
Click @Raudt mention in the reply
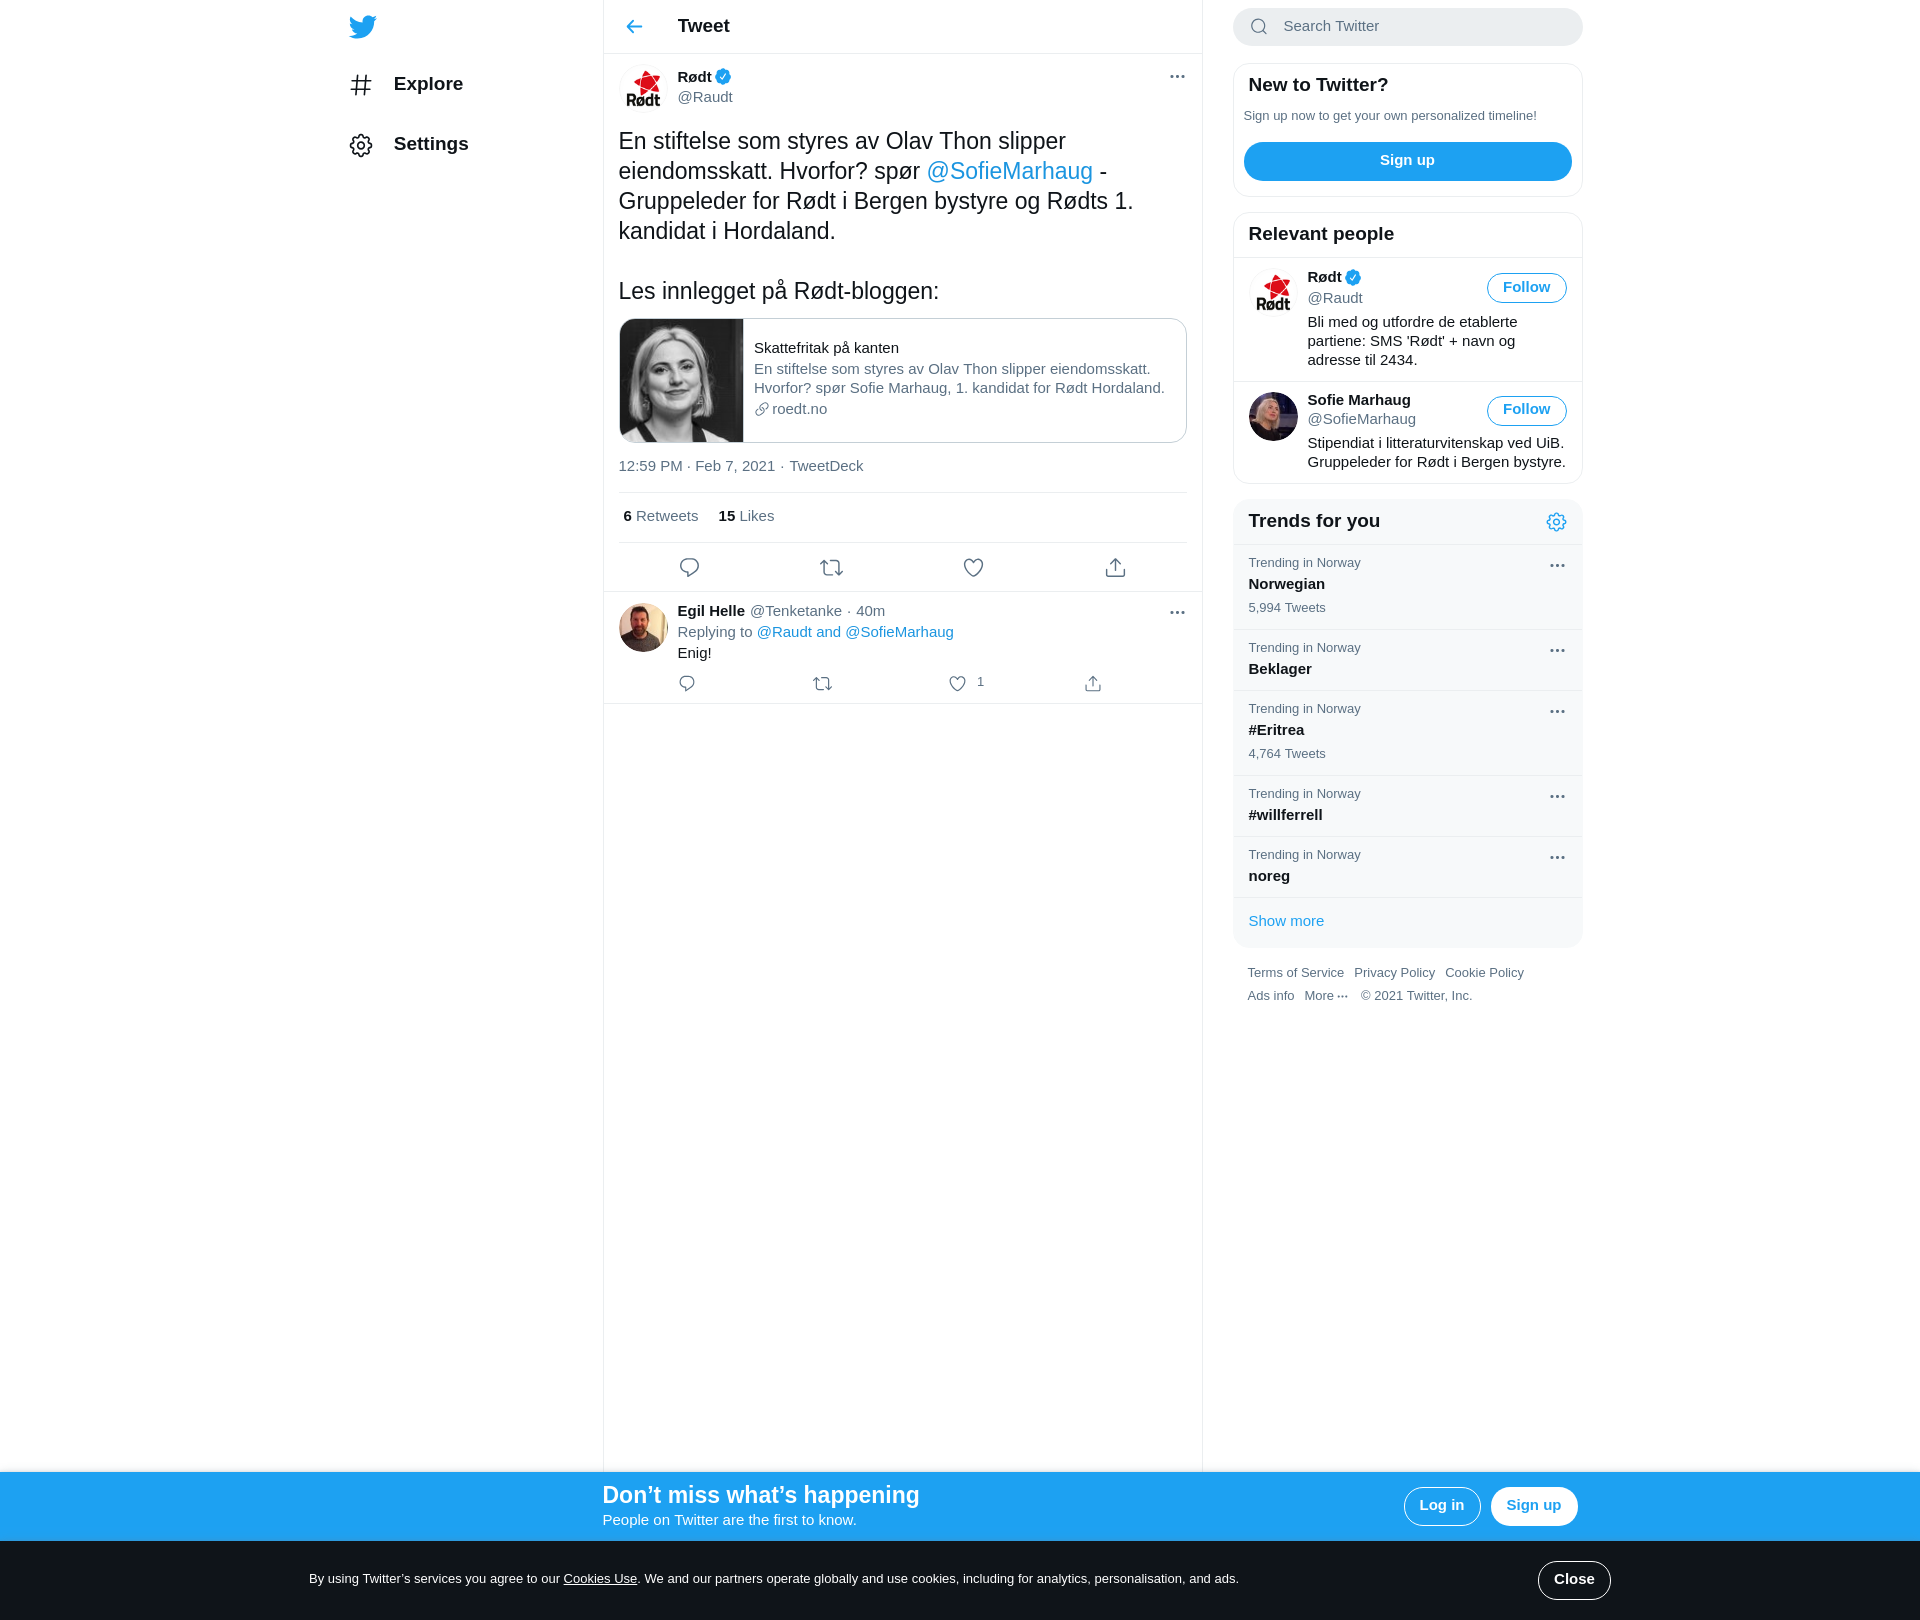[x=784, y=633]
